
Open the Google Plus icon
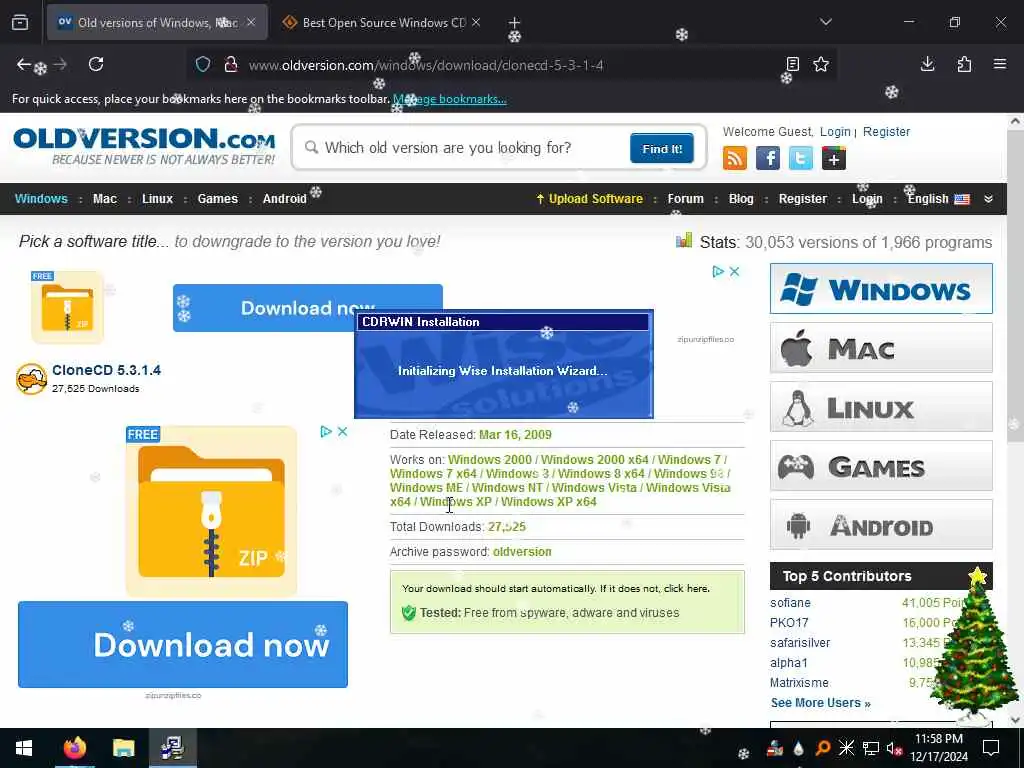(834, 158)
